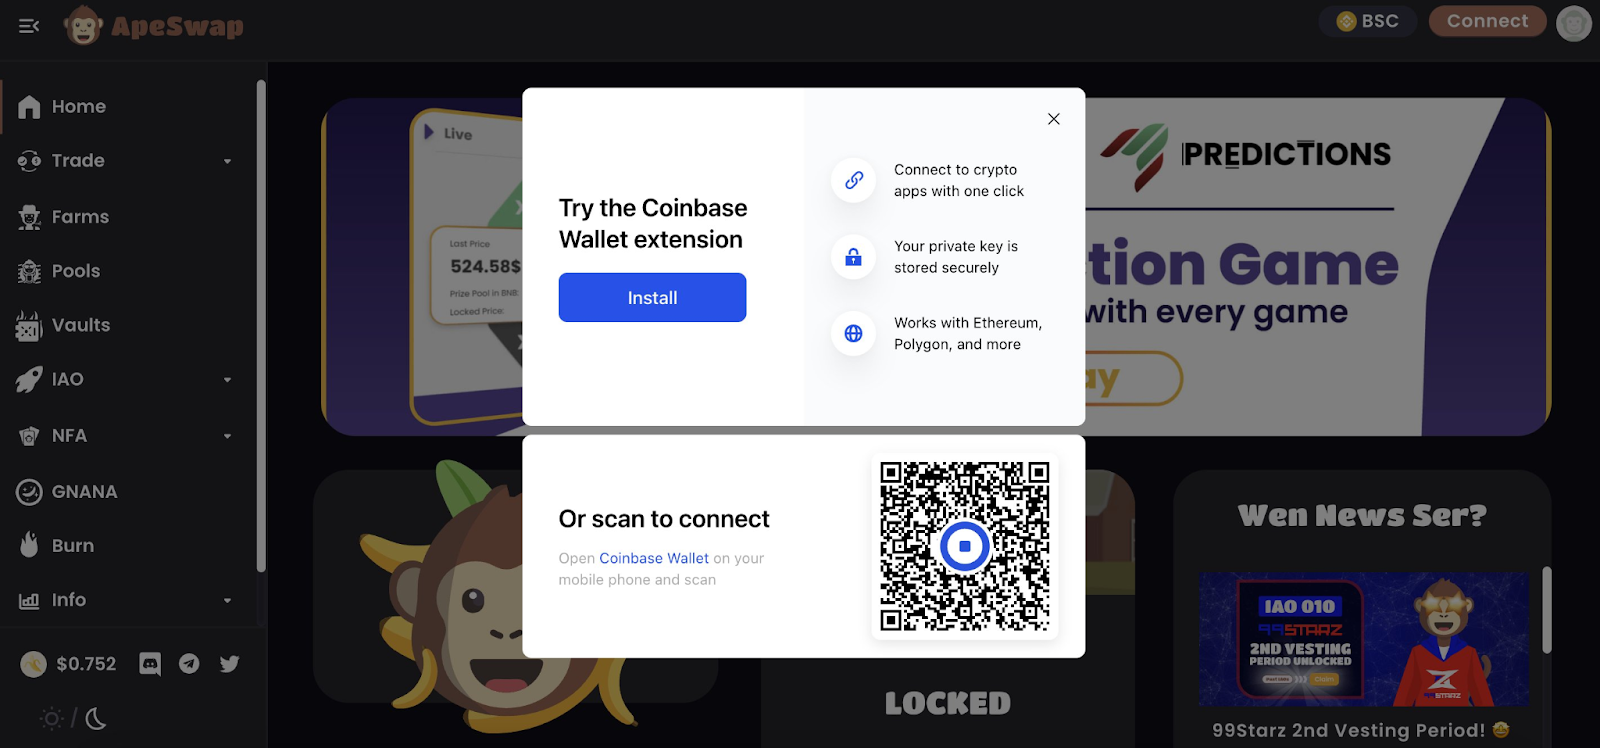Open the Telegram icon in sidebar footer
Viewport: 1600px width, 748px height.
point(189,664)
